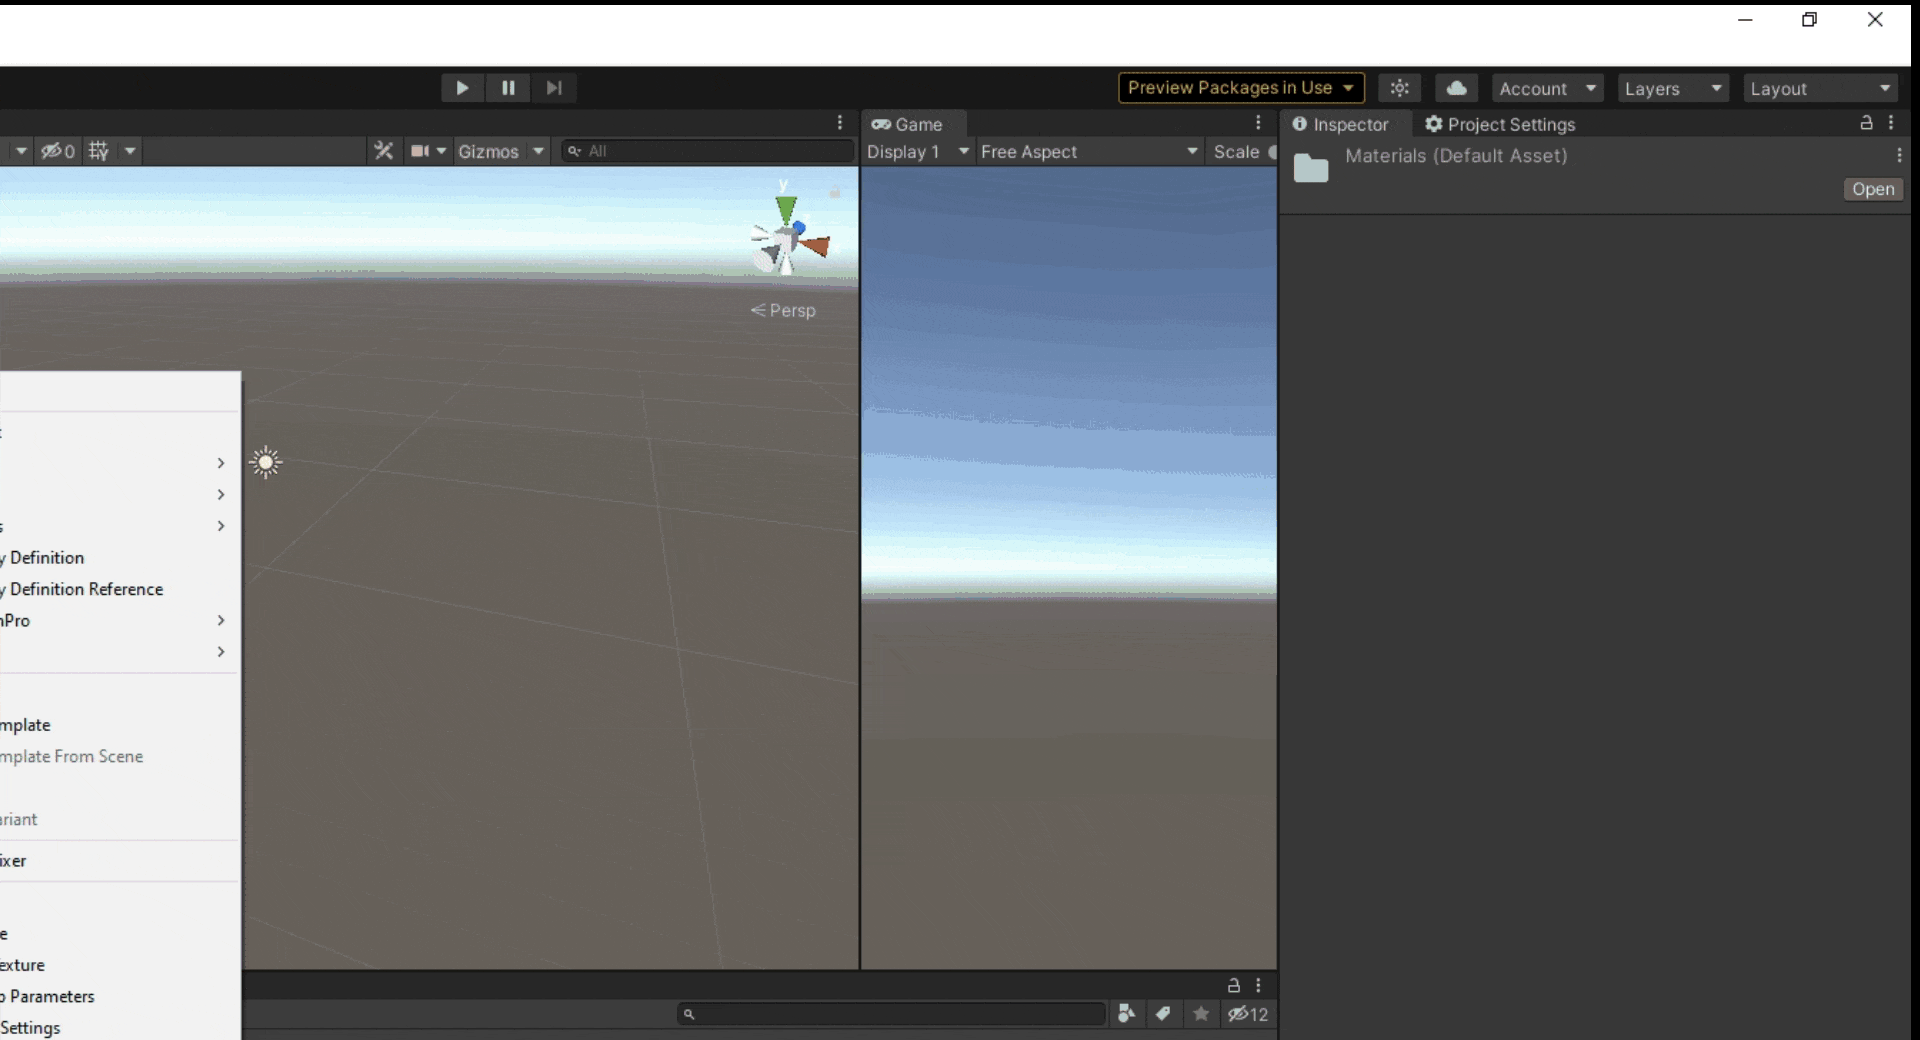The height and width of the screenshot is (1040, 1920).
Task: Filter project assets by Label tag icon
Action: pyautogui.click(x=1164, y=1014)
